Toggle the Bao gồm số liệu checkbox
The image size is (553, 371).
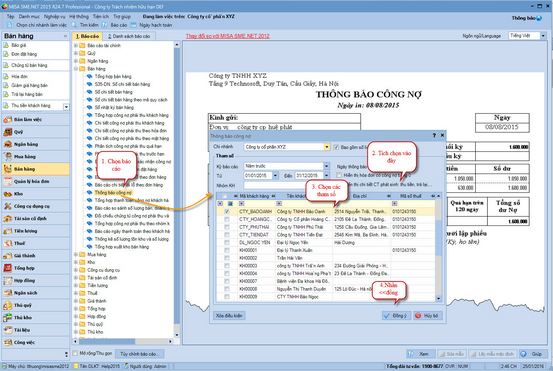336,147
